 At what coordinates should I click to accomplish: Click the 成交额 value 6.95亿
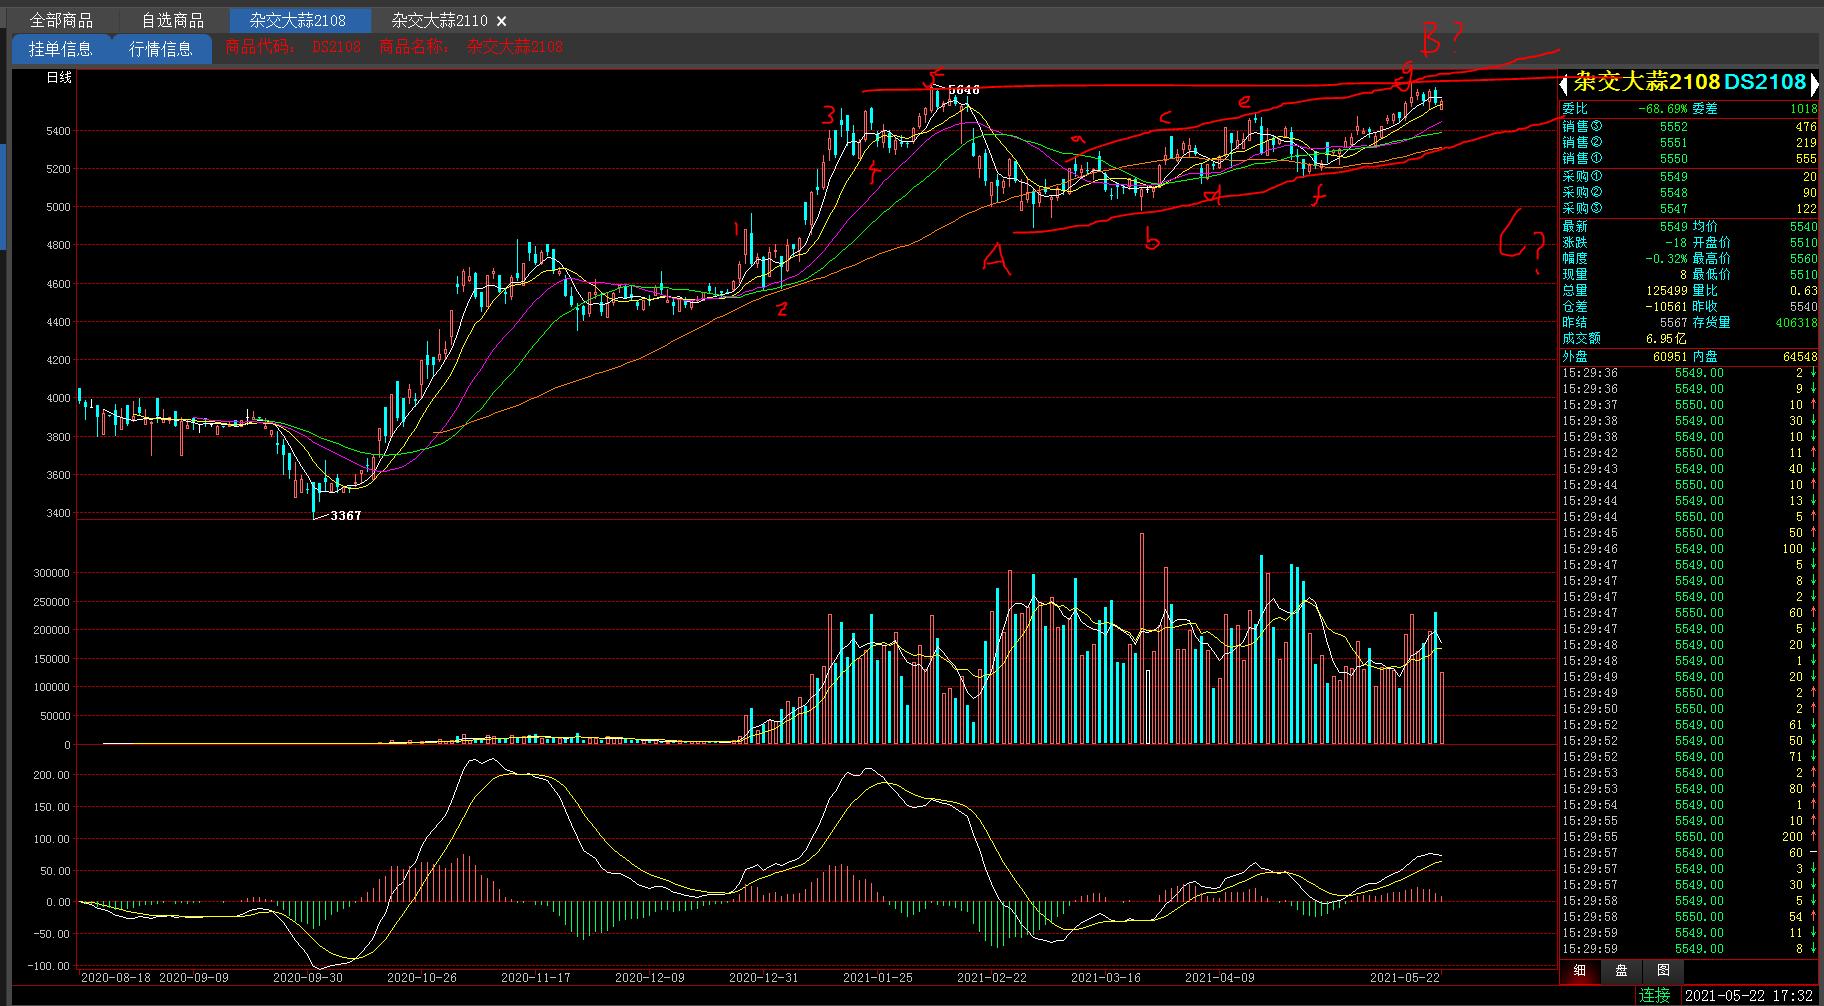coord(1666,339)
